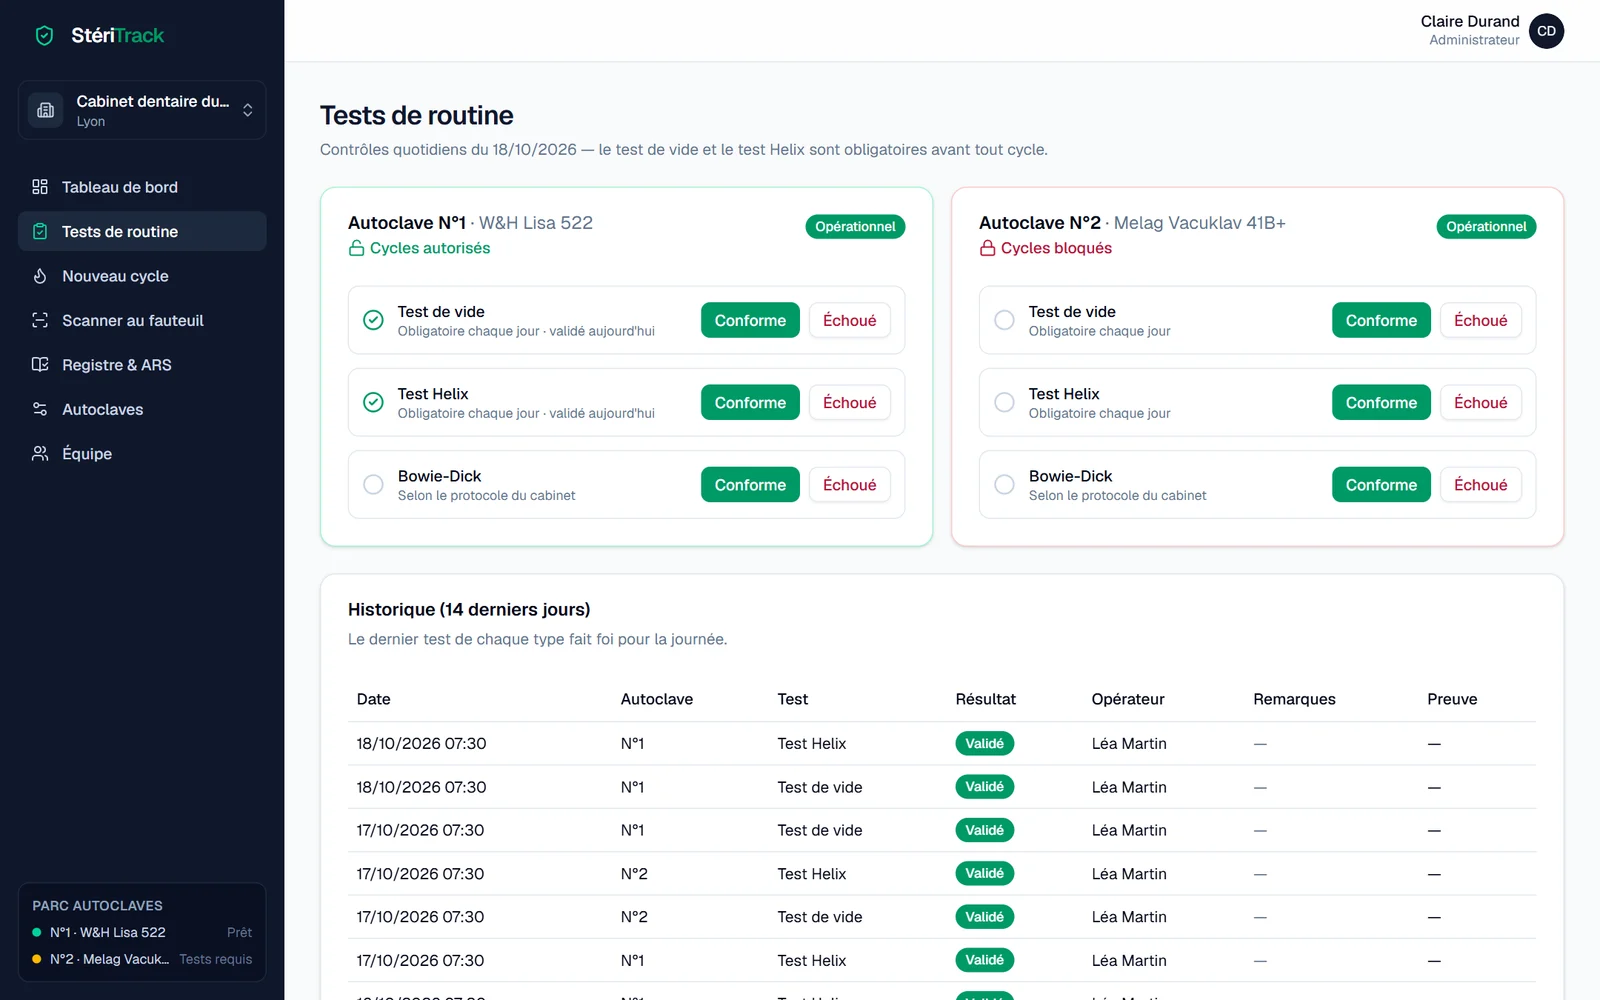Click the yellow status dot for N°2 Melag
Image resolution: width=1600 pixels, height=1000 pixels.
pos(37,959)
